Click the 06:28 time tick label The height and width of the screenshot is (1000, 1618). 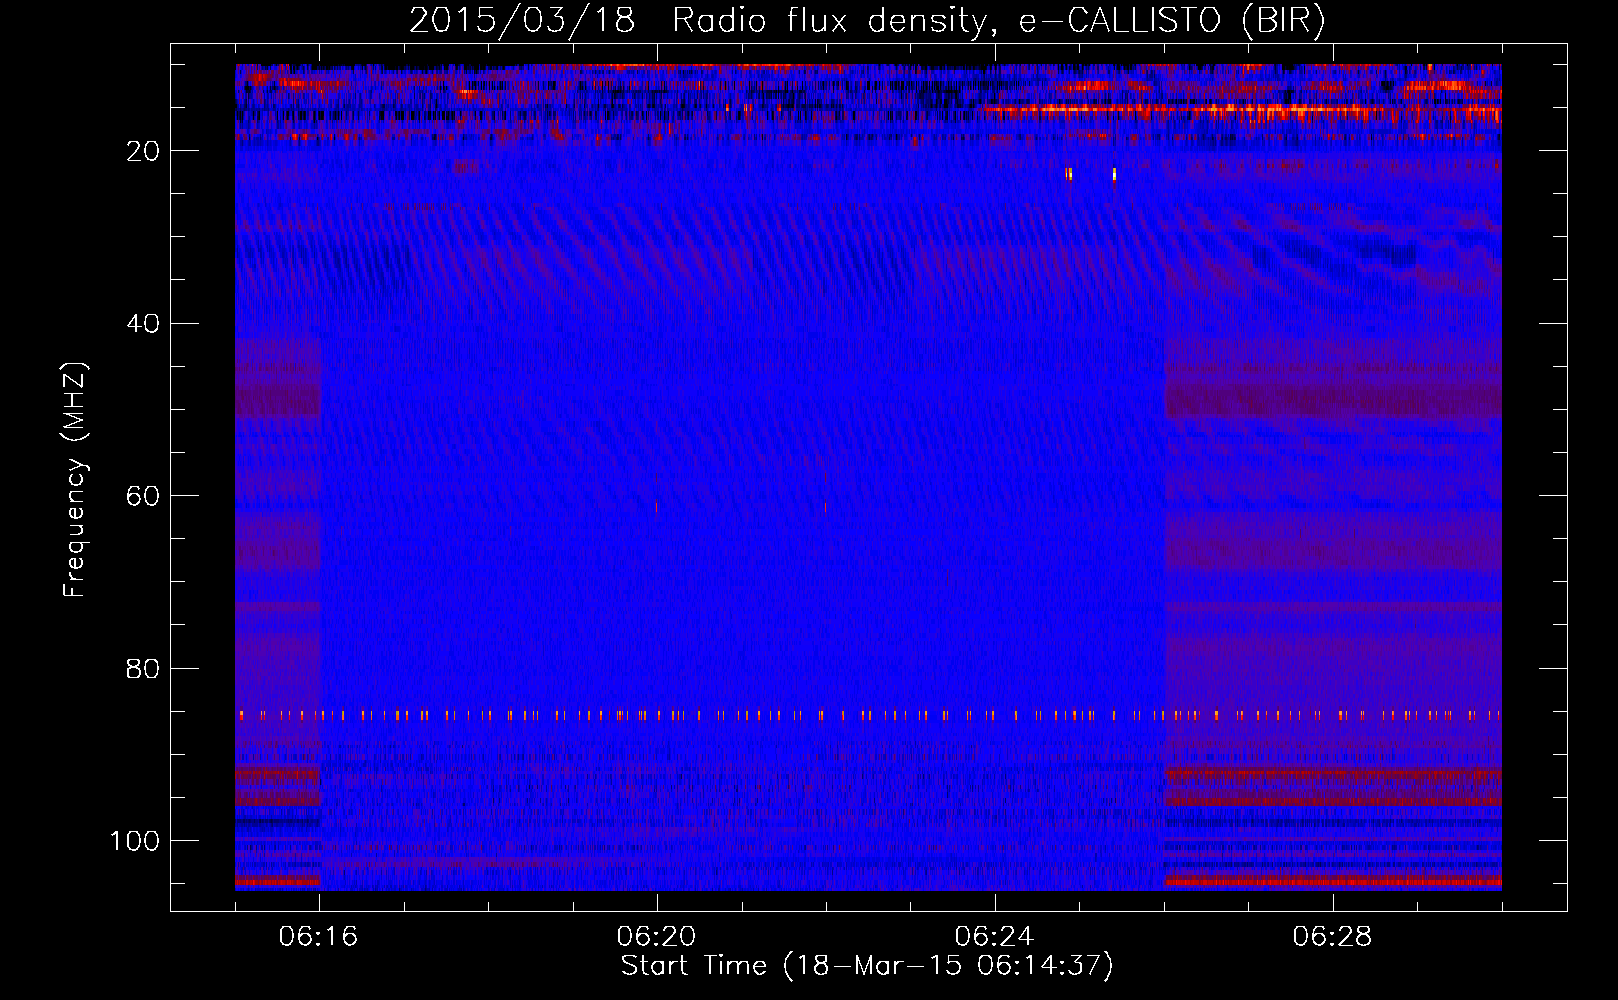(x=1332, y=937)
